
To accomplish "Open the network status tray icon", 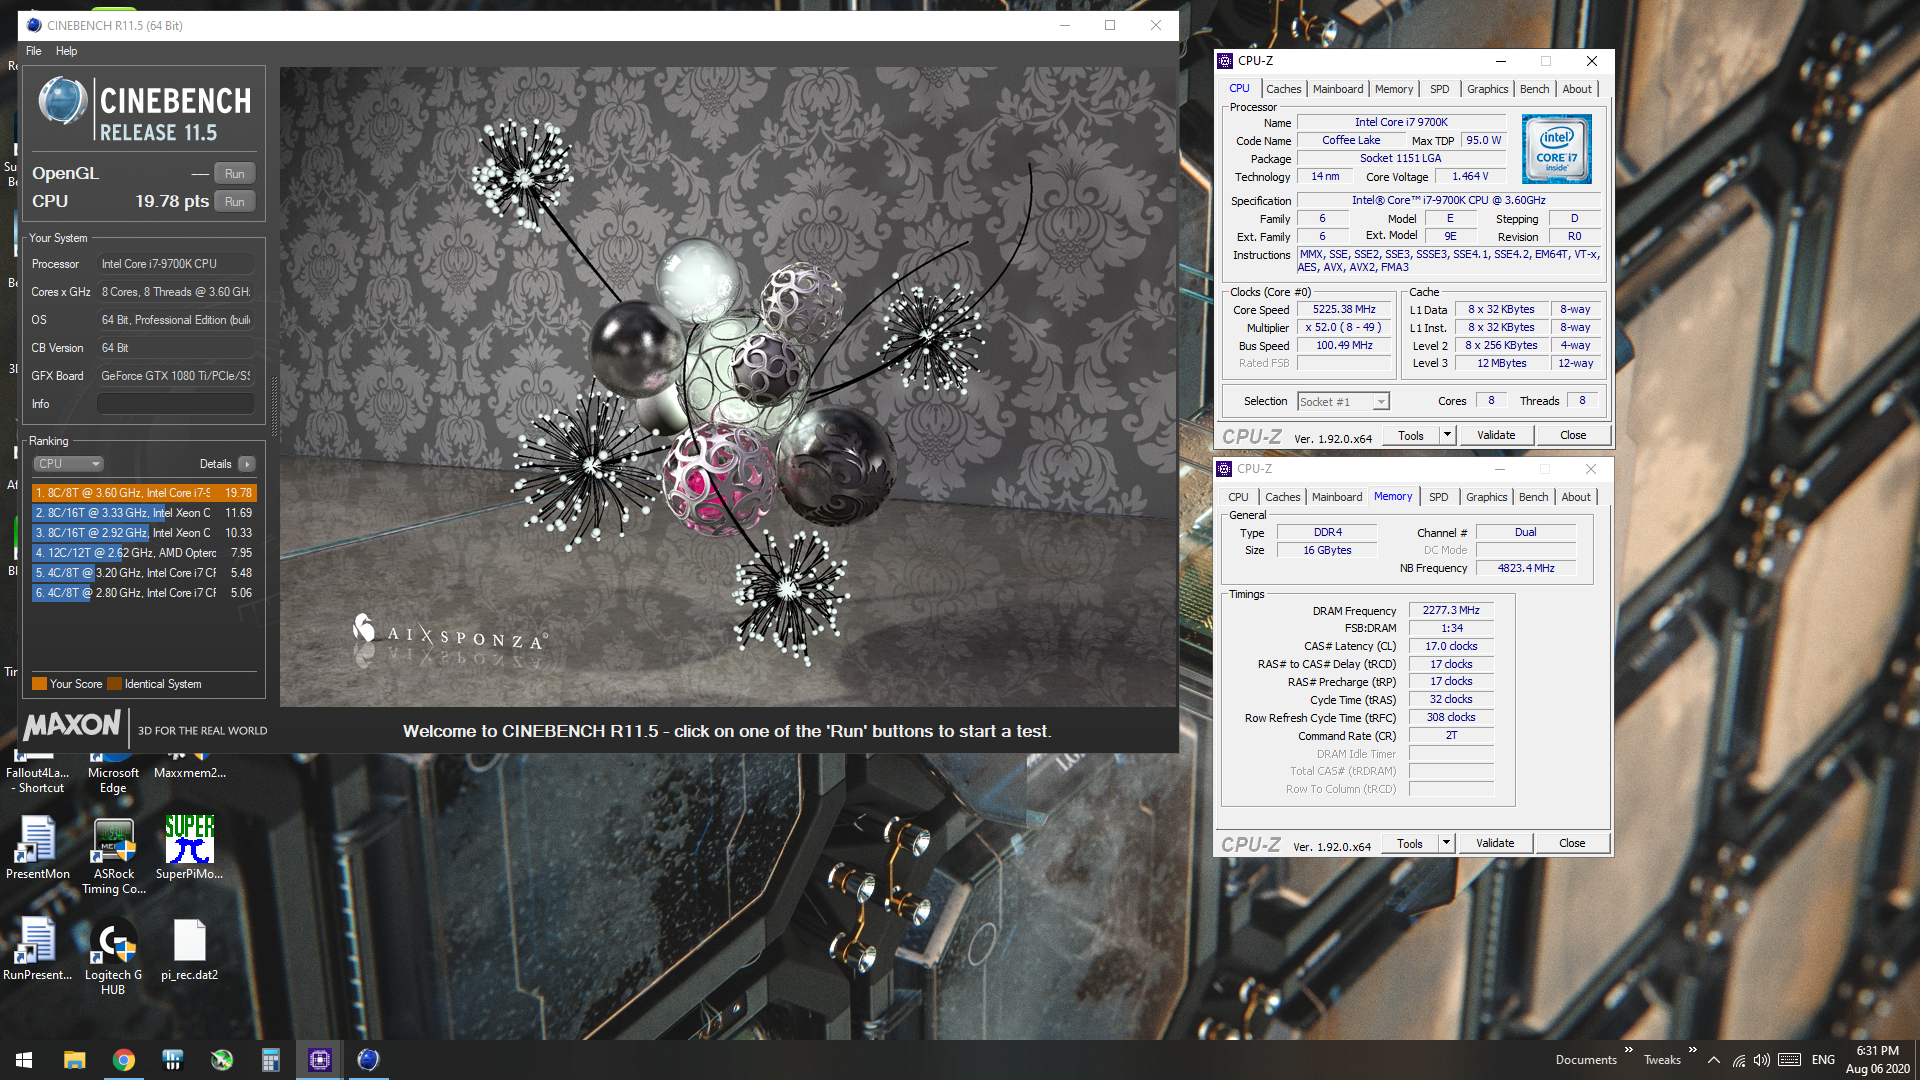I will pos(1739,1060).
